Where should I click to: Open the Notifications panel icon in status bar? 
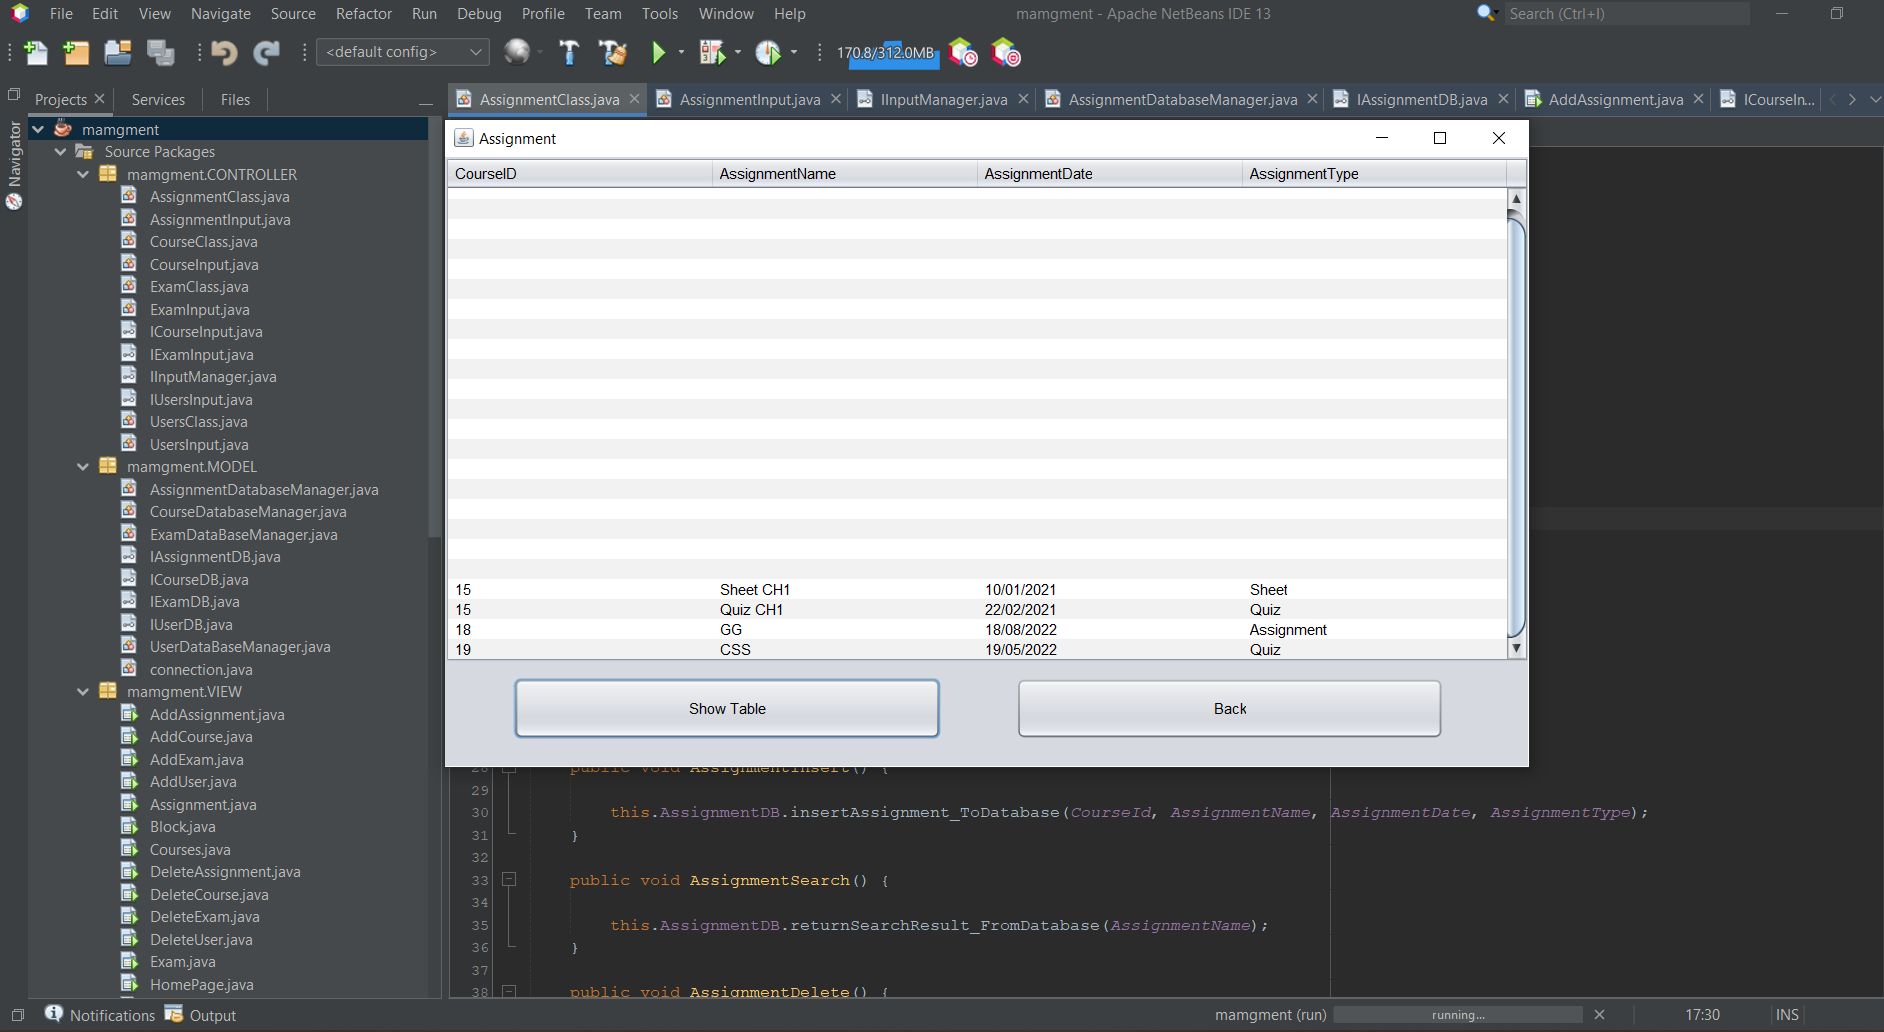pyautogui.click(x=54, y=1014)
